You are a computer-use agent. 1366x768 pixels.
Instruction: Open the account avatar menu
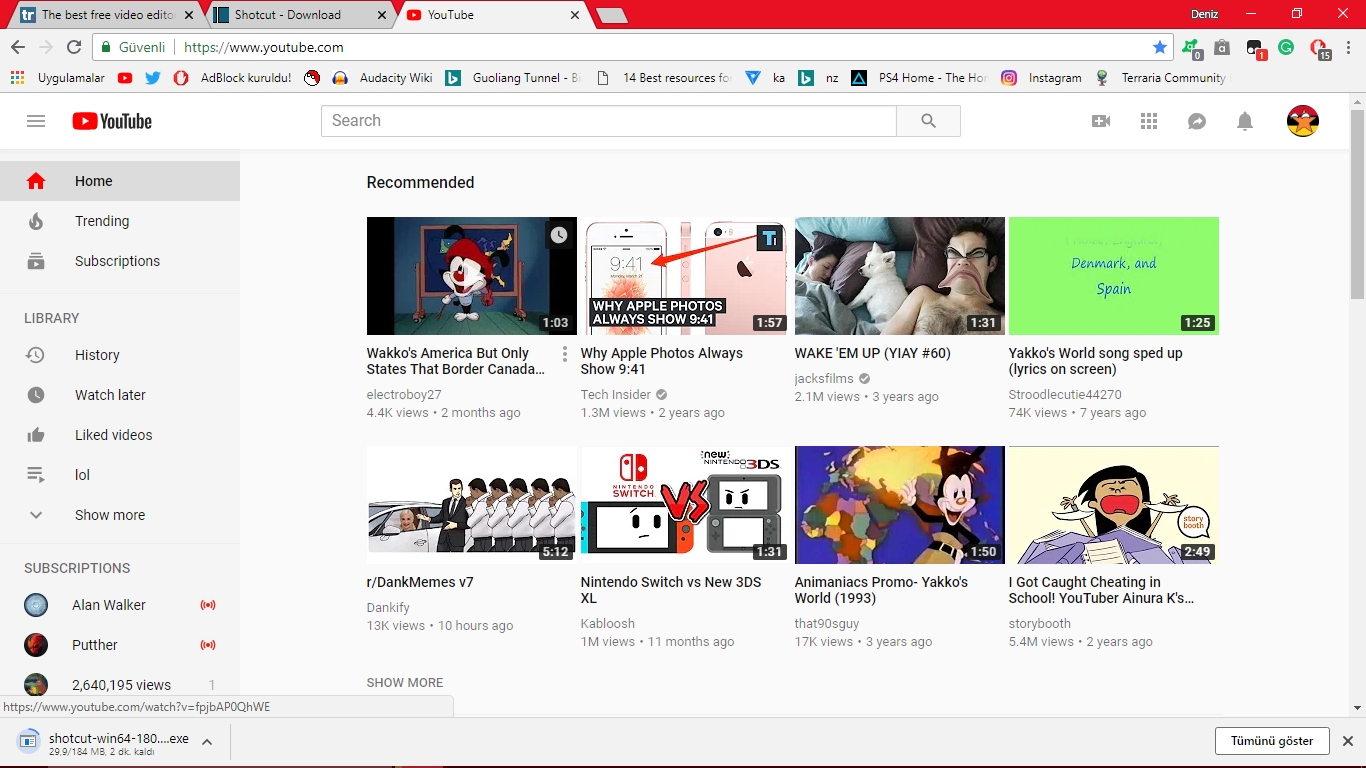click(x=1303, y=121)
